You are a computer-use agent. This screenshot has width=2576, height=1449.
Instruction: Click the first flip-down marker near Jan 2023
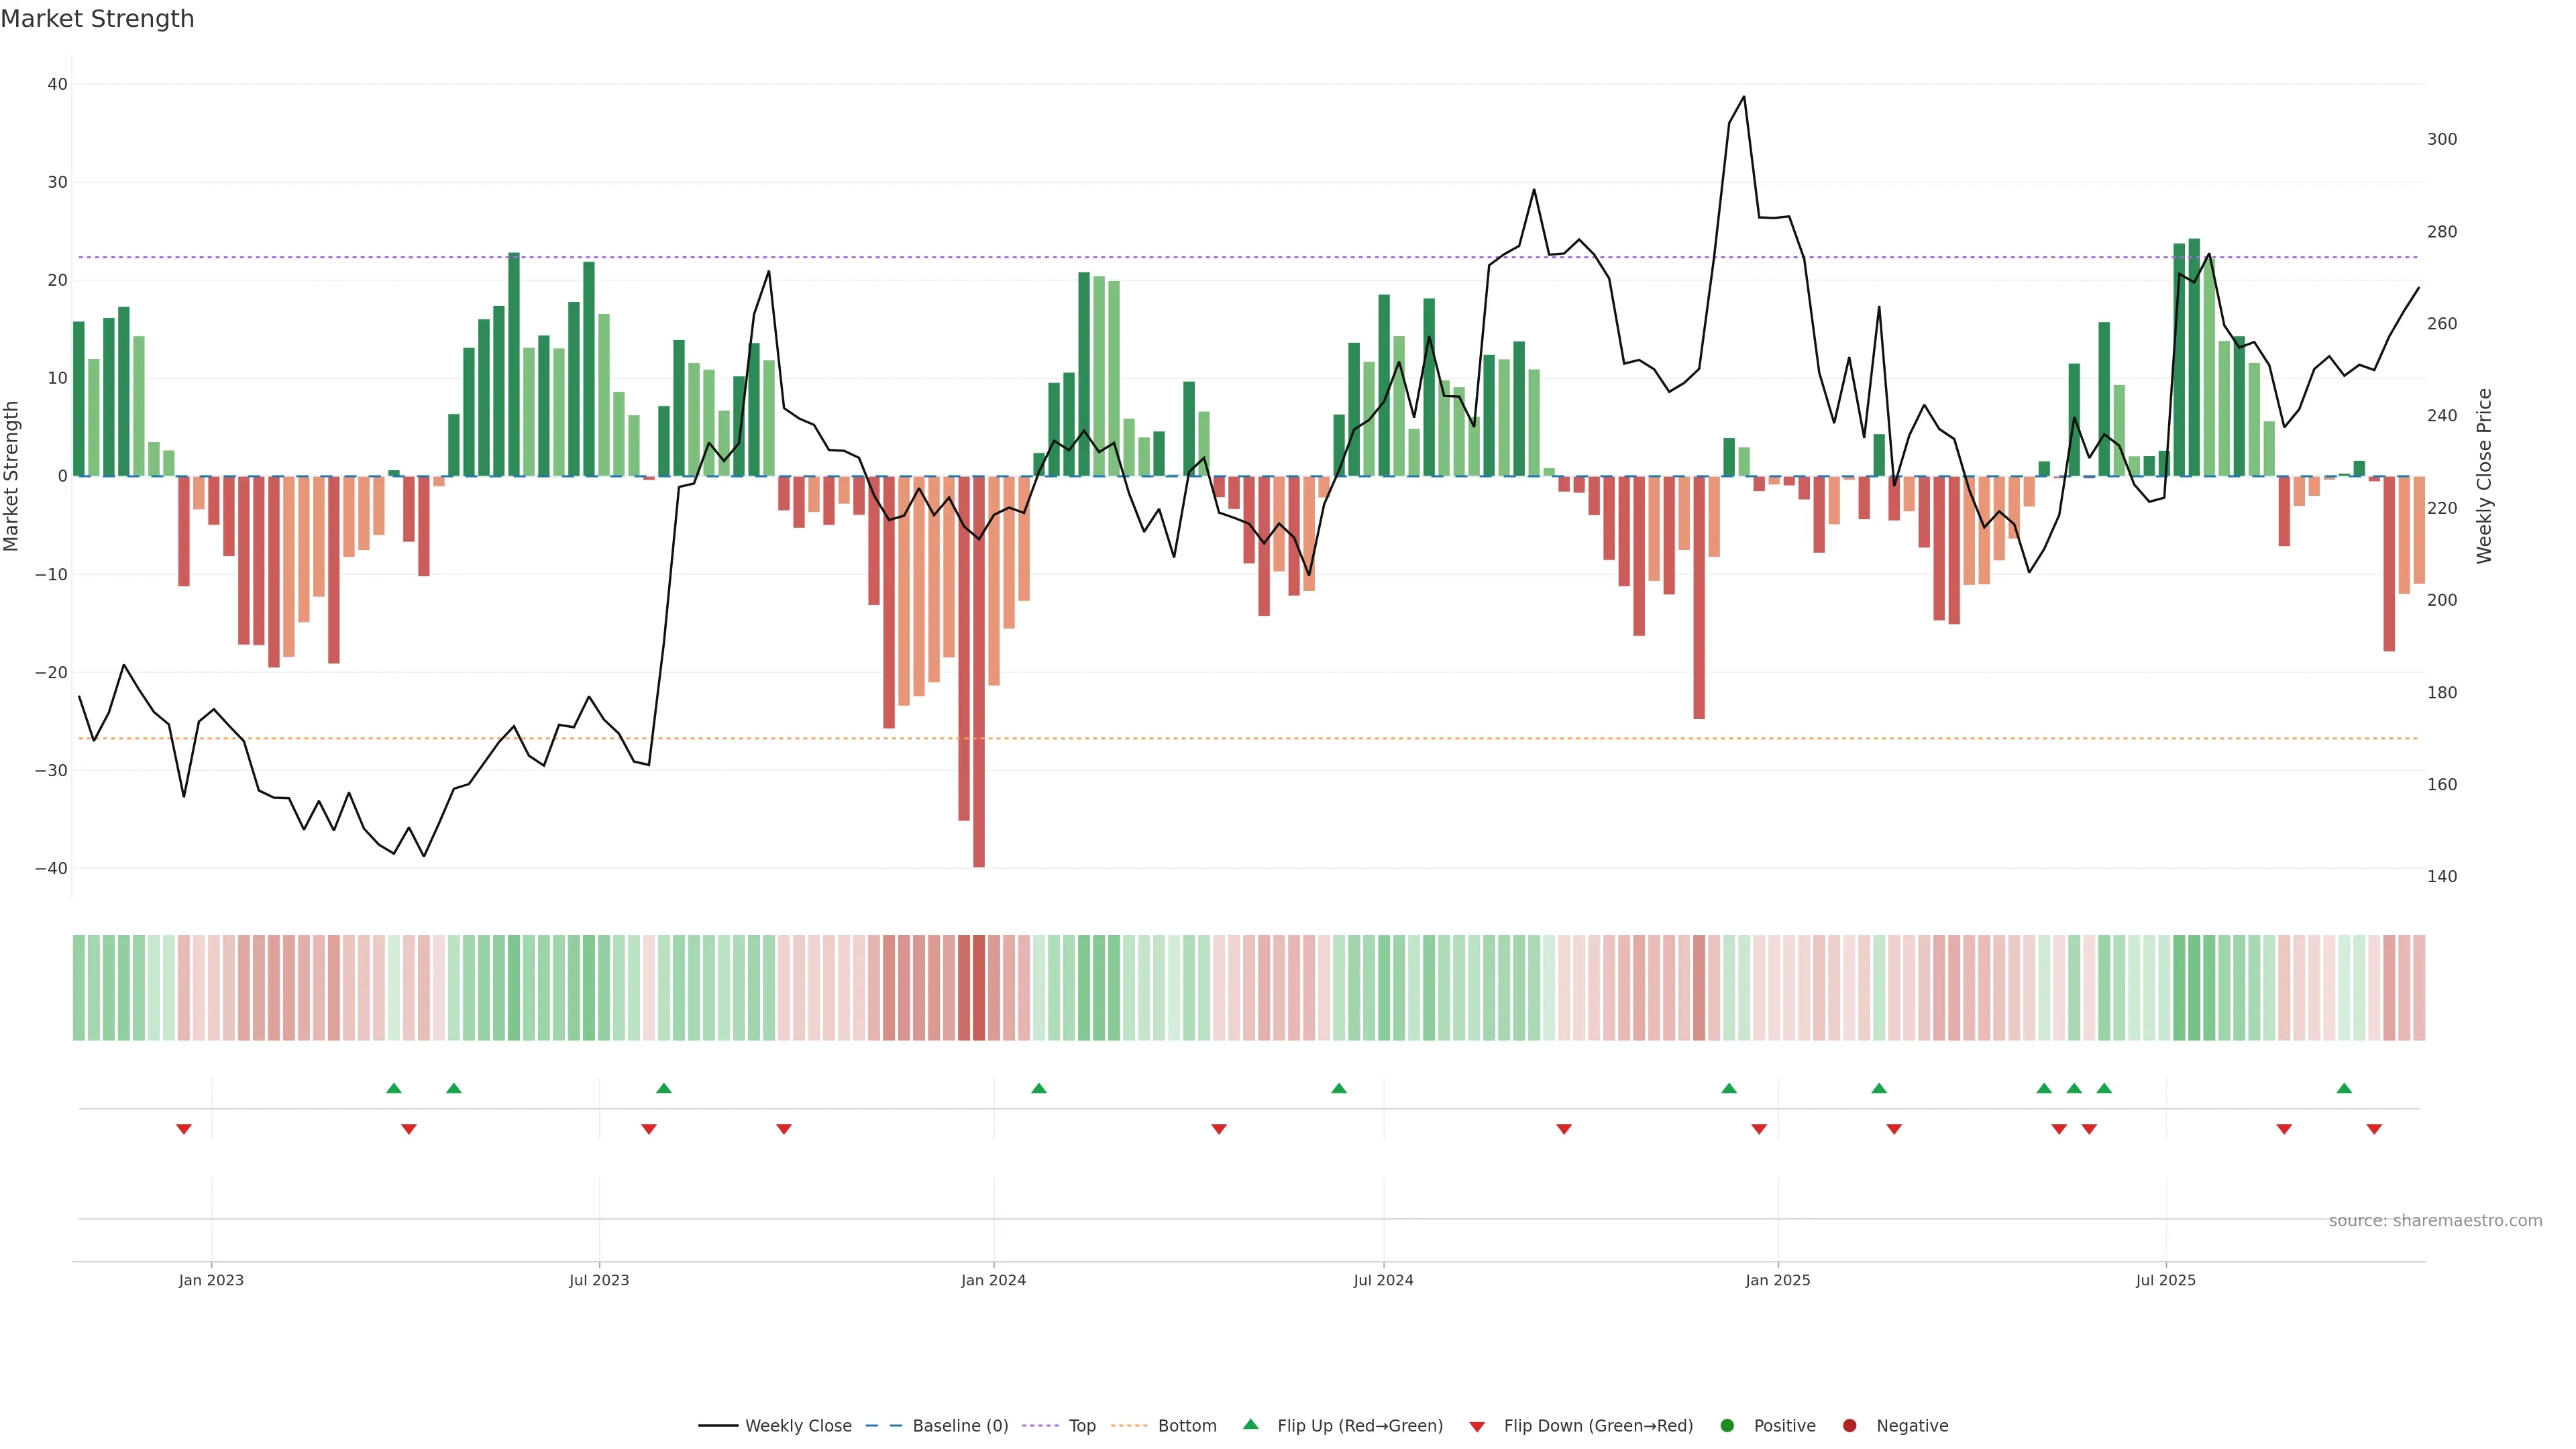[x=184, y=1129]
